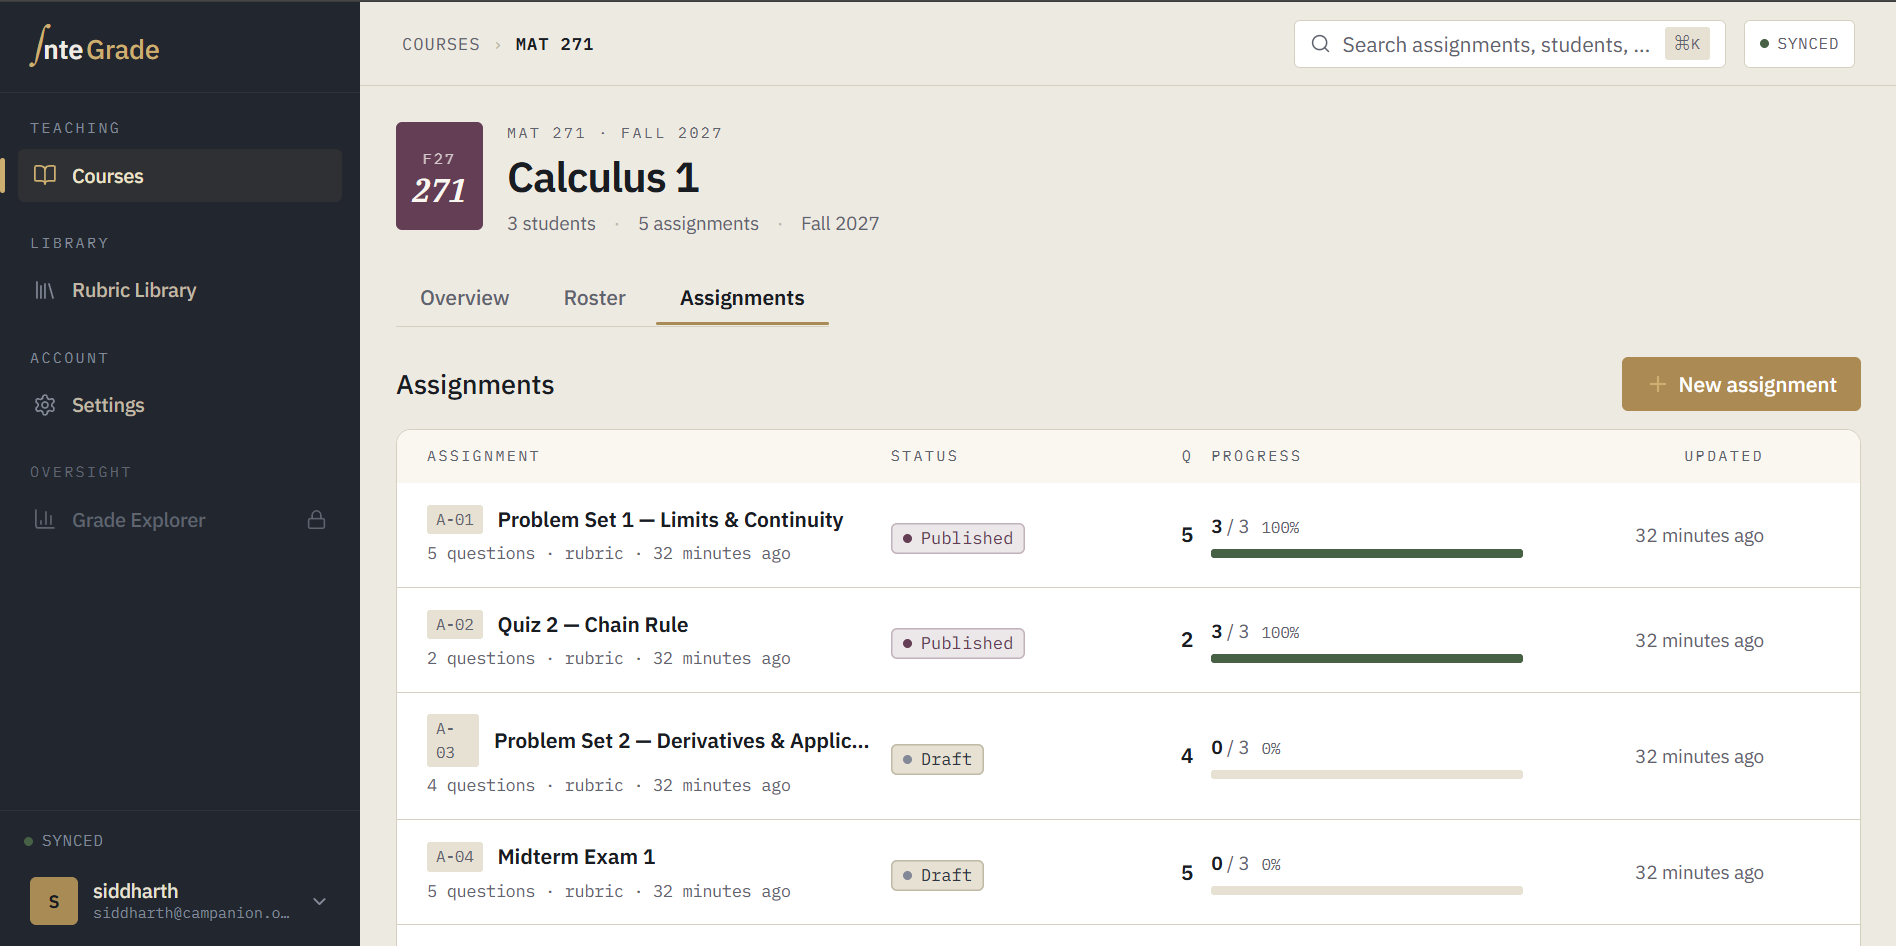Viewport: 1896px width, 946px height.
Task: Click Published status of Quiz 2
Action: 958,643
